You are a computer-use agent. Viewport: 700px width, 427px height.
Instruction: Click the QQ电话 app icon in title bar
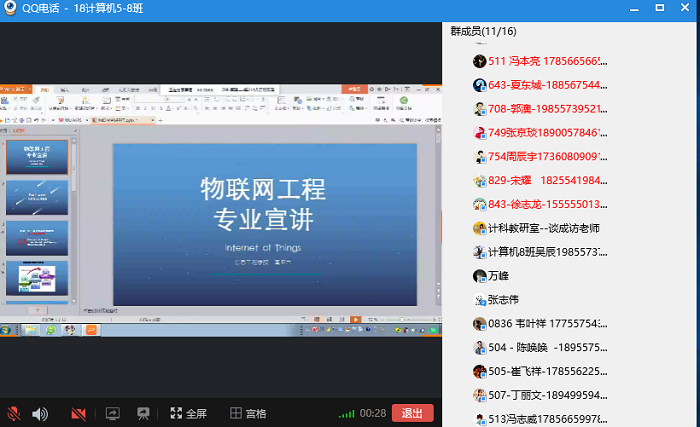11,10
